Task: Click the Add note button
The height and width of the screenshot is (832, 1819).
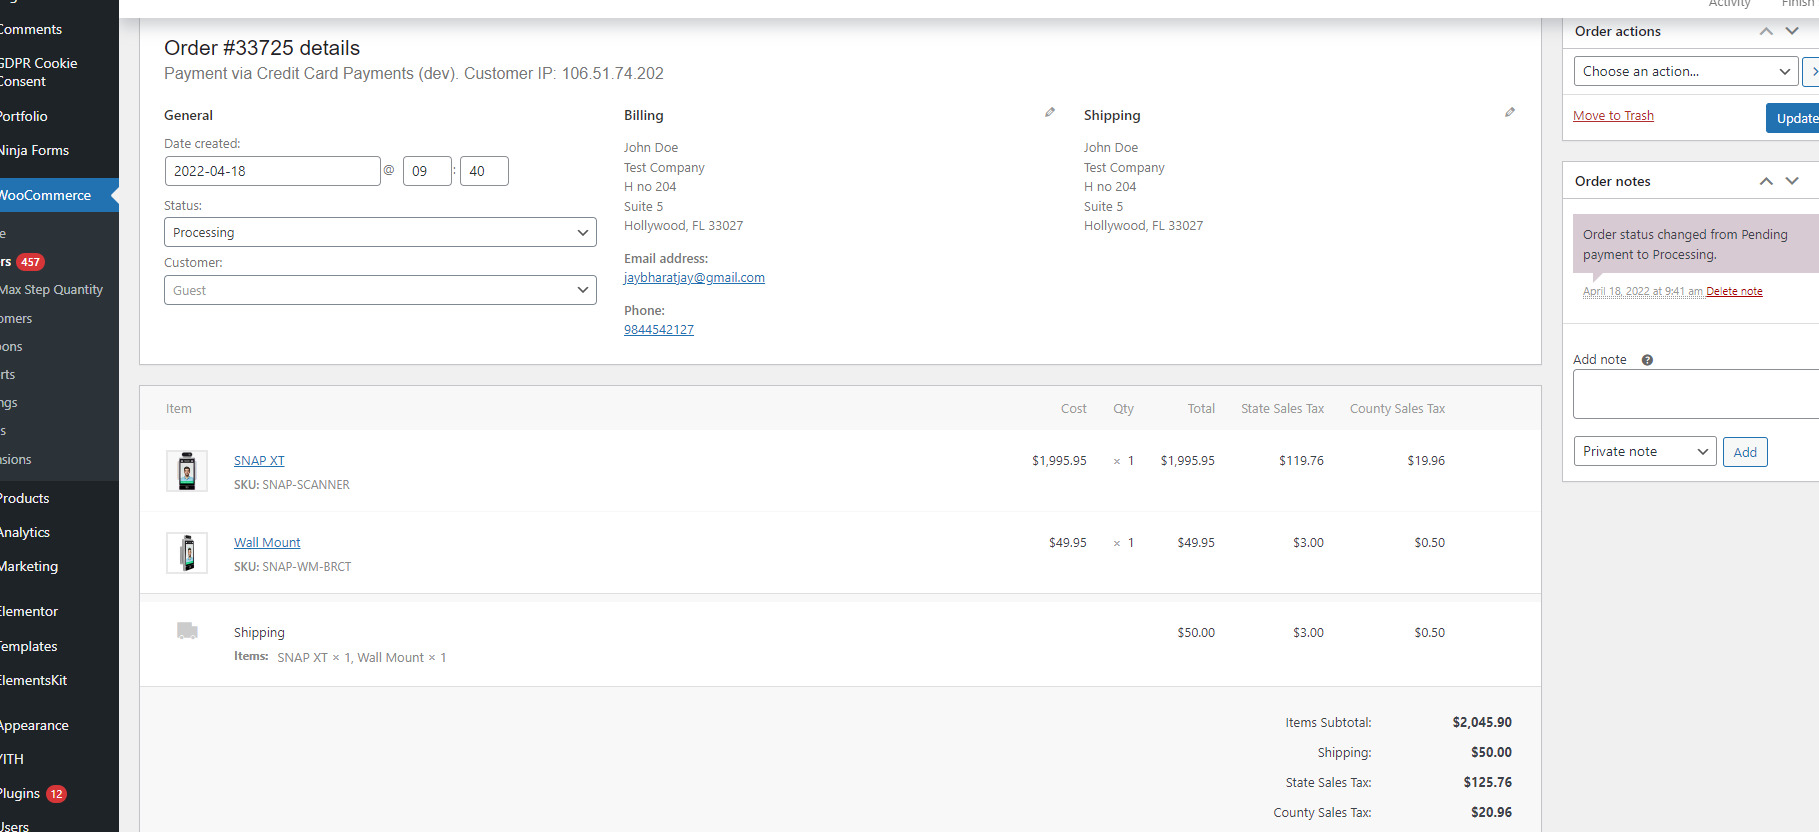Action: tap(1745, 452)
